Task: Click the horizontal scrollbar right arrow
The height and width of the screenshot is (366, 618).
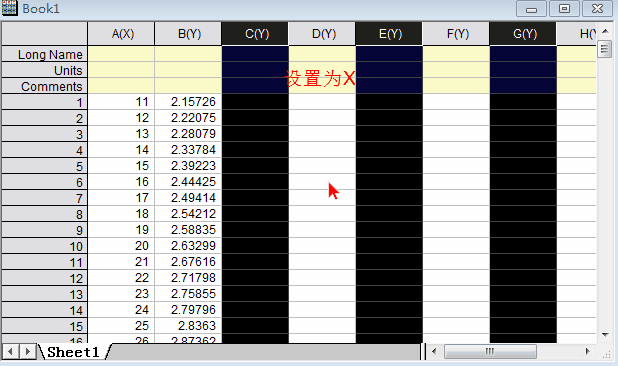Action: coord(588,351)
